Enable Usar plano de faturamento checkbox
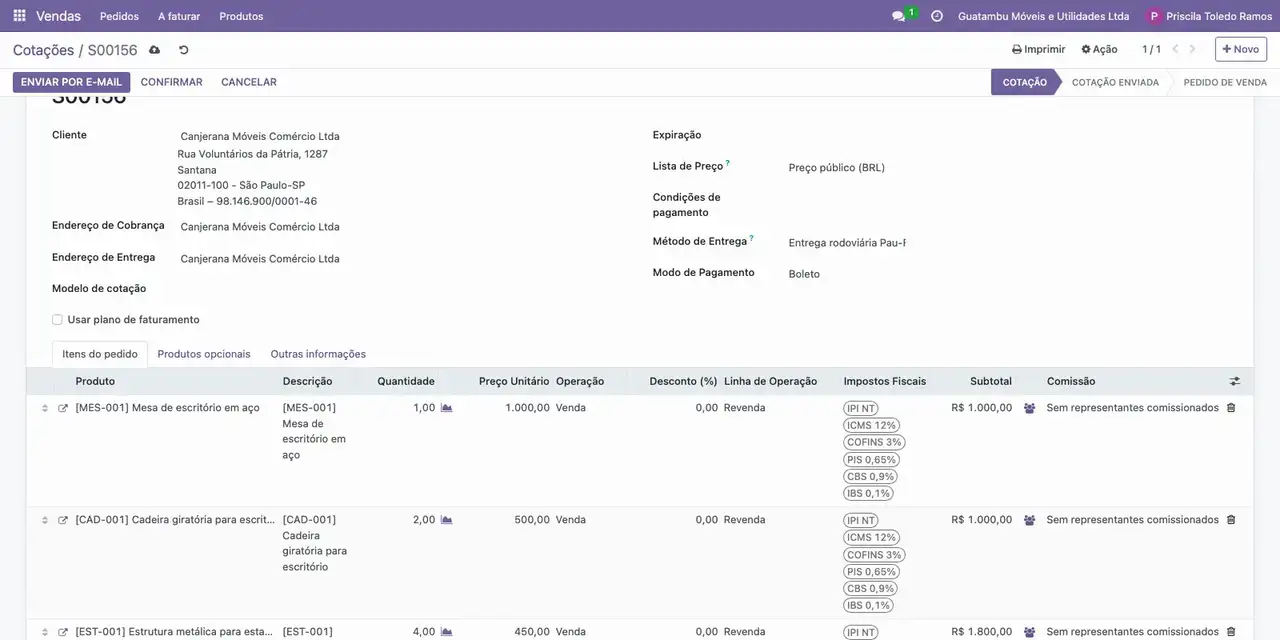Image resolution: width=1280 pixels, height=640 pixels. tap(57, 320)
